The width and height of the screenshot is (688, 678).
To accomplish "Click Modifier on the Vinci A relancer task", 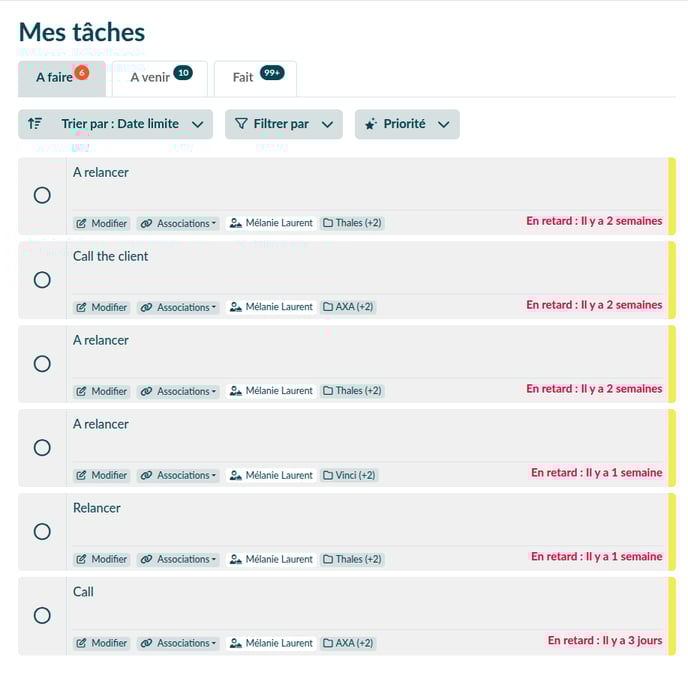I will (102, 475).
